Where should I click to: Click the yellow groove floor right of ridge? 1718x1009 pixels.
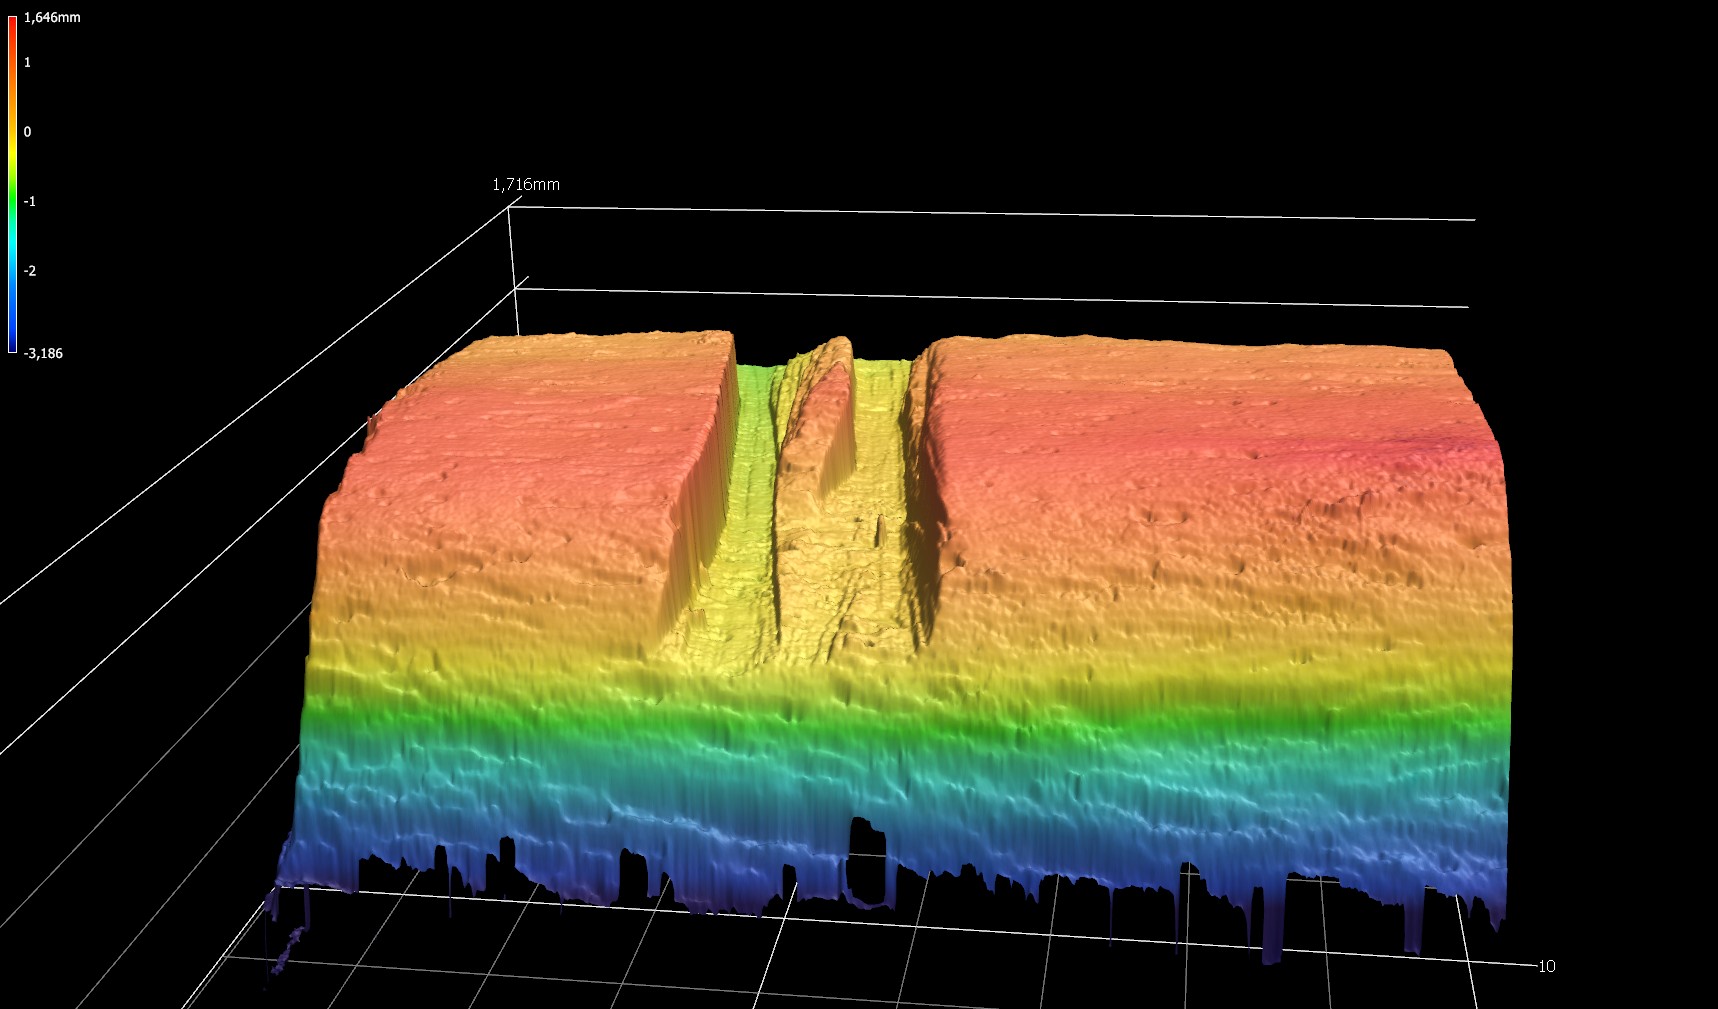[878, 500]
